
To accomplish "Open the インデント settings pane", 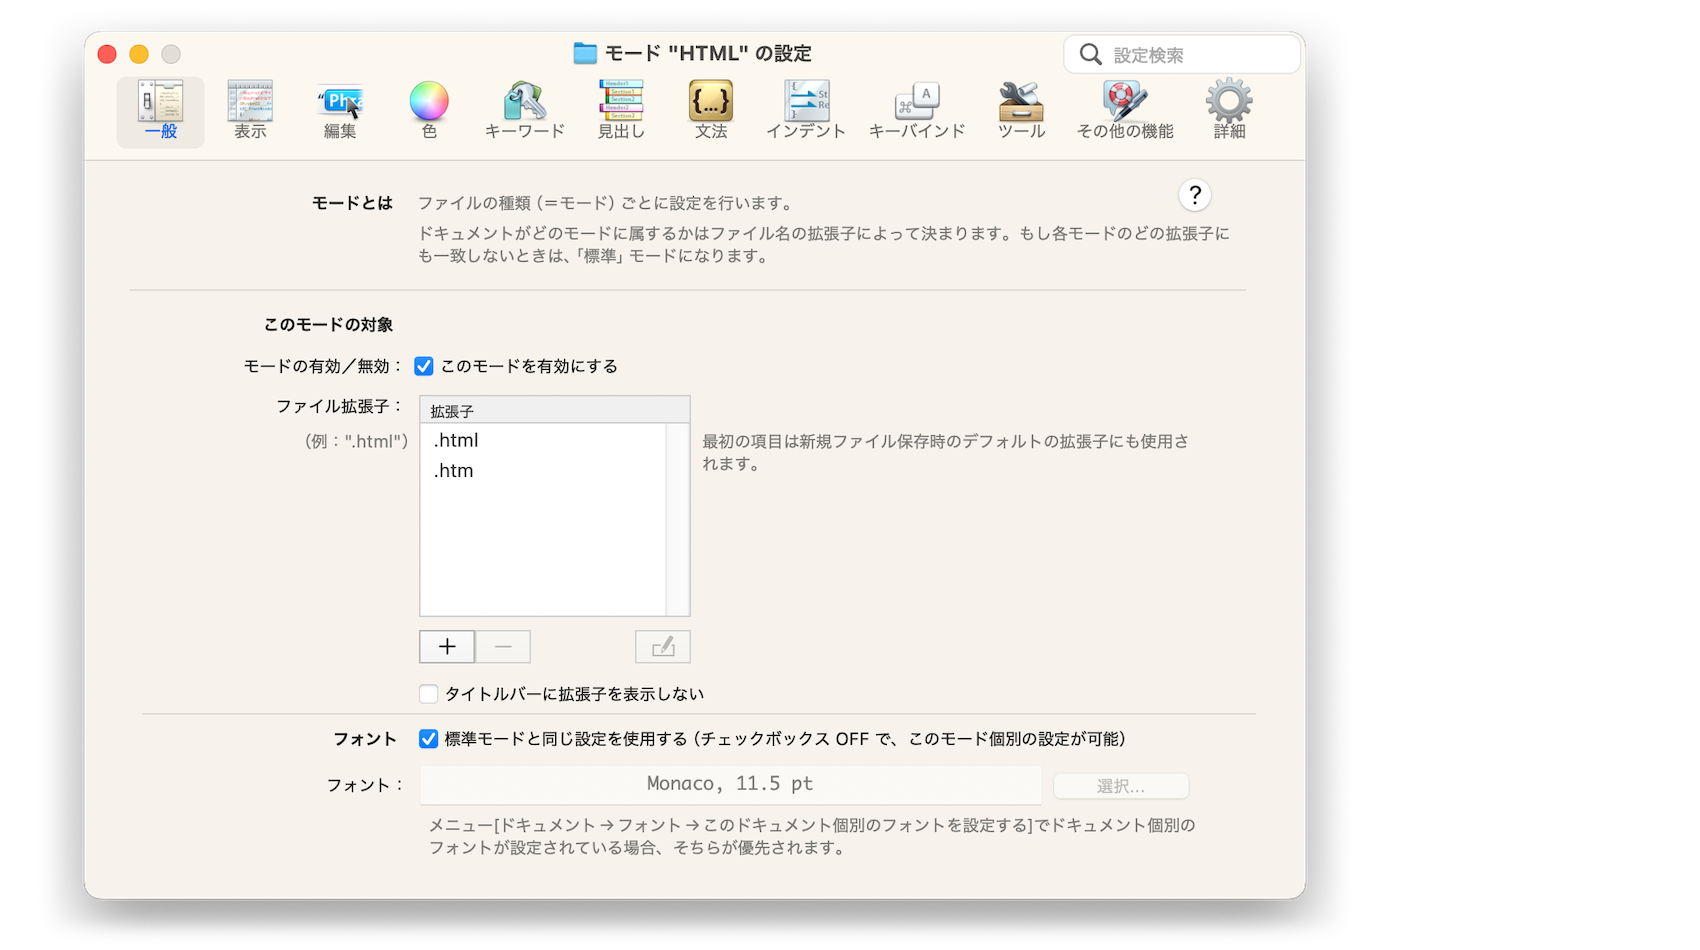I will [806, 110].
